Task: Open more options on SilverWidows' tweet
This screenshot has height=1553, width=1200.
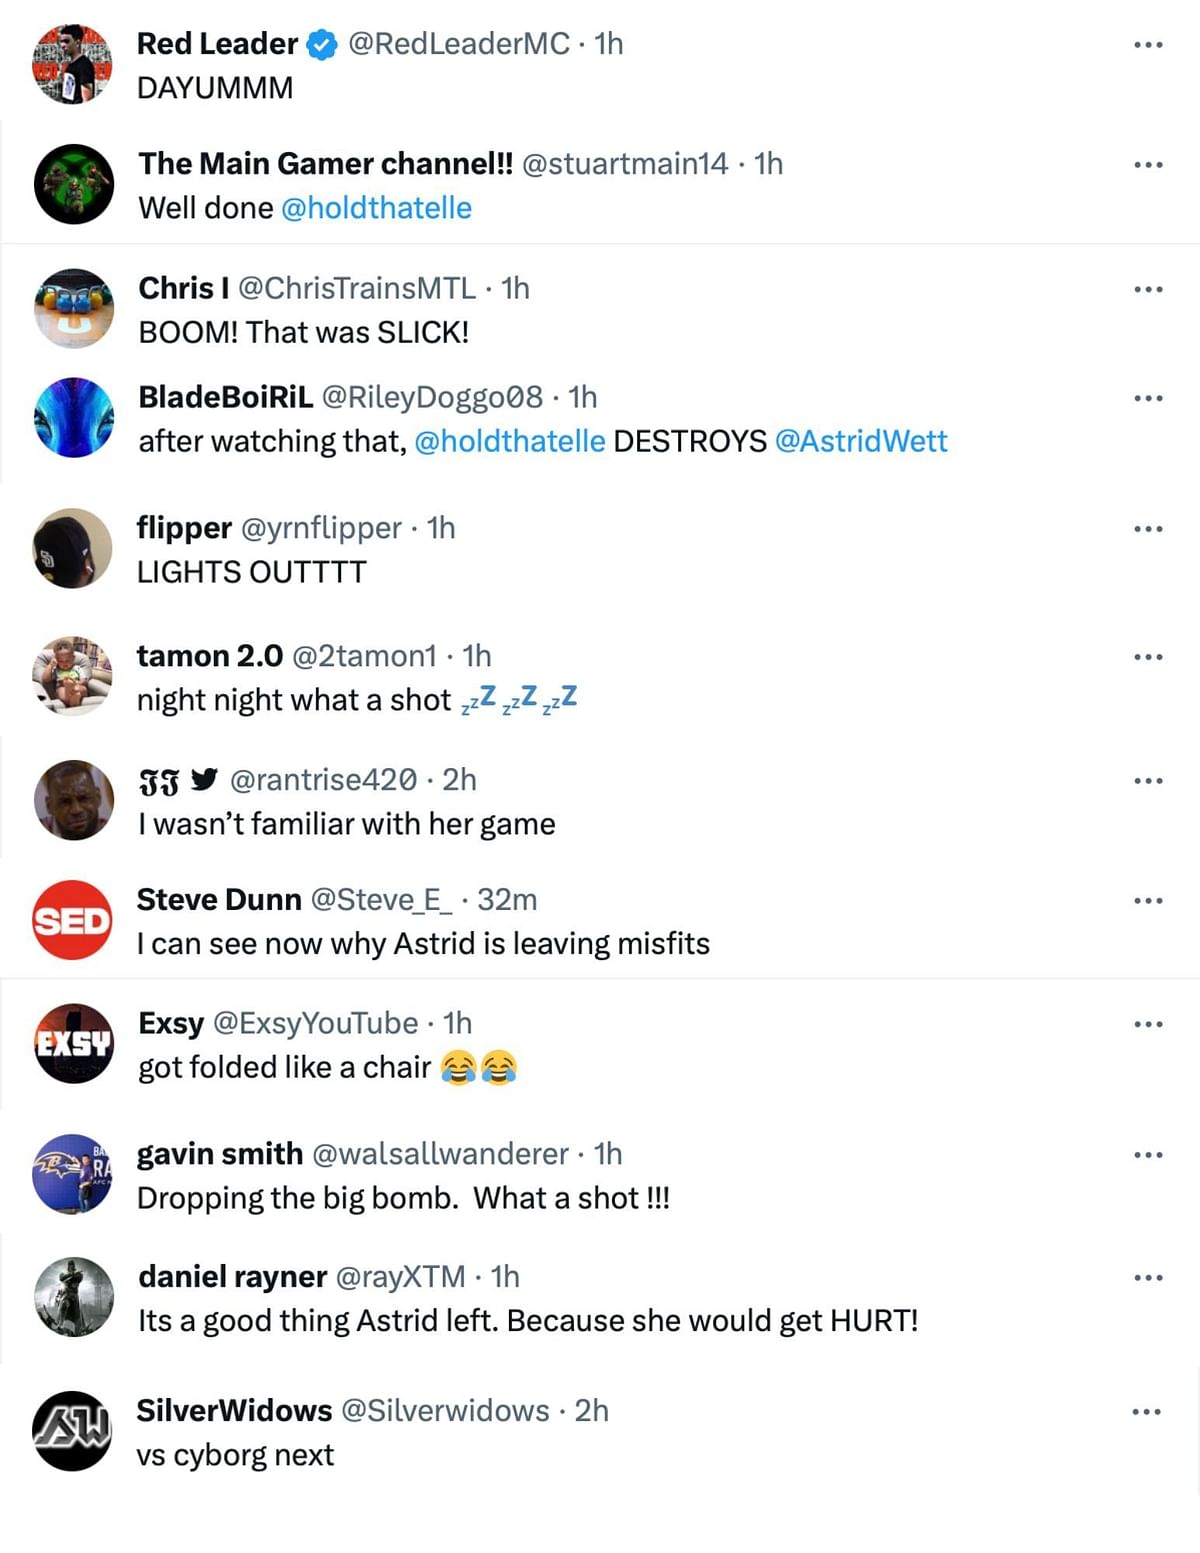Action: [1147, 1412]
